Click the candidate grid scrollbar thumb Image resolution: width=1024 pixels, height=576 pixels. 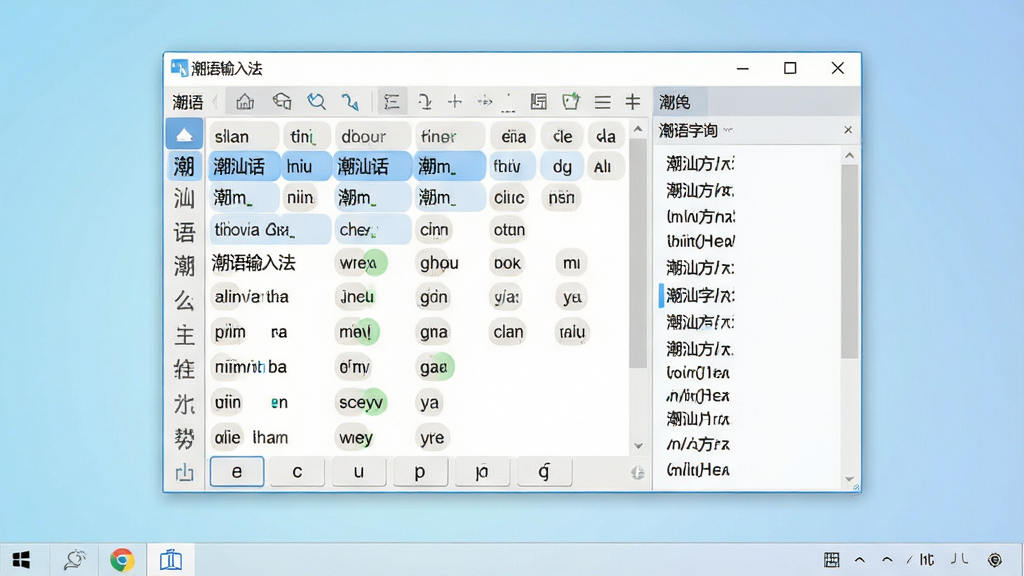638,253
